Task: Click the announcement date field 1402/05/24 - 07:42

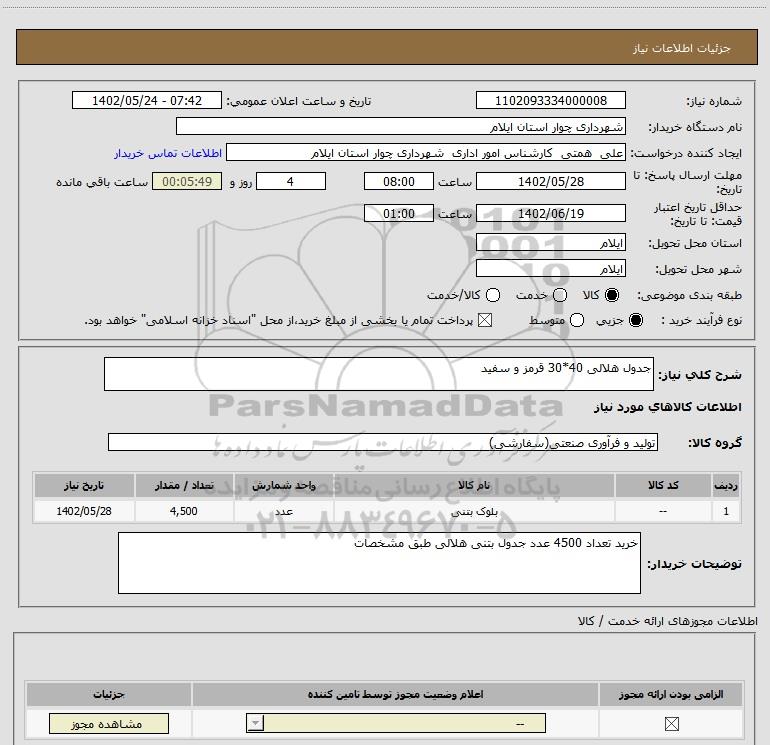Action: [147, 101]
